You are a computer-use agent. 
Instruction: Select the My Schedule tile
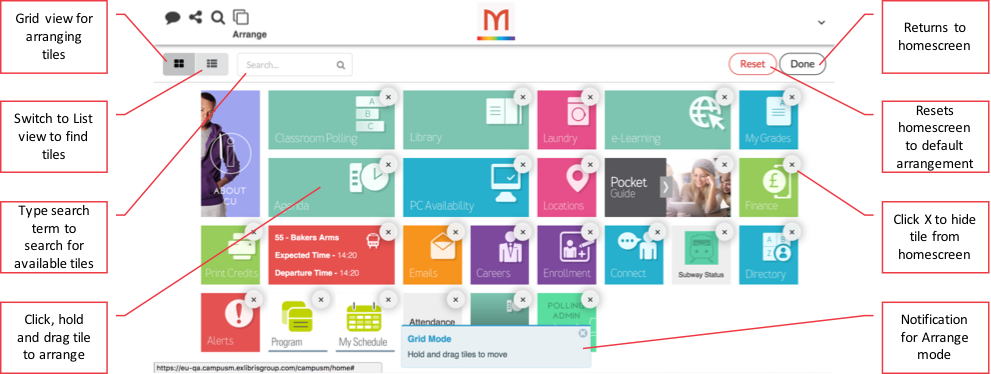pyautogui.click(x=365, y=322)
